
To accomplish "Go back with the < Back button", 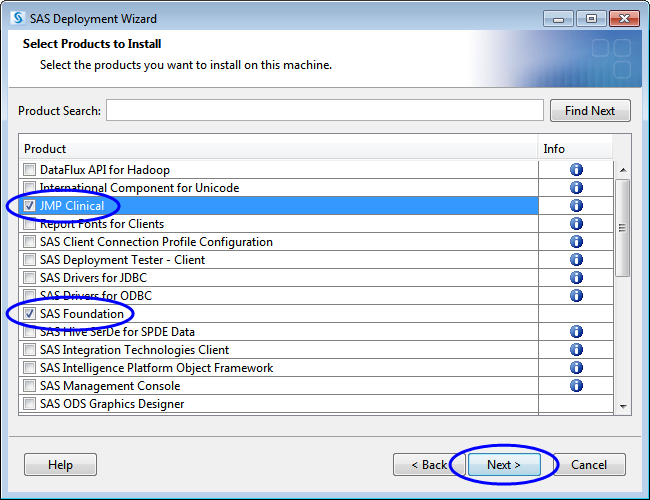I will (x=429, y=464).
